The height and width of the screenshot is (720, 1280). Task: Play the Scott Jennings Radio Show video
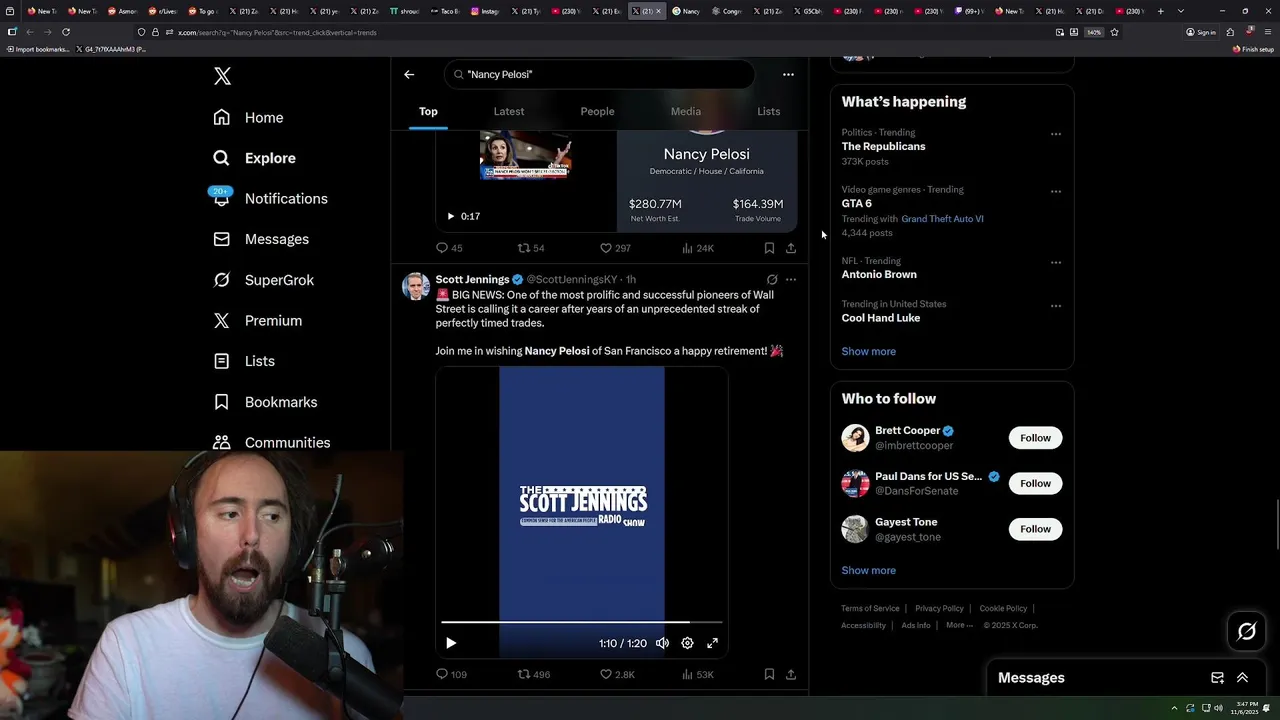[x=451, y=643]
